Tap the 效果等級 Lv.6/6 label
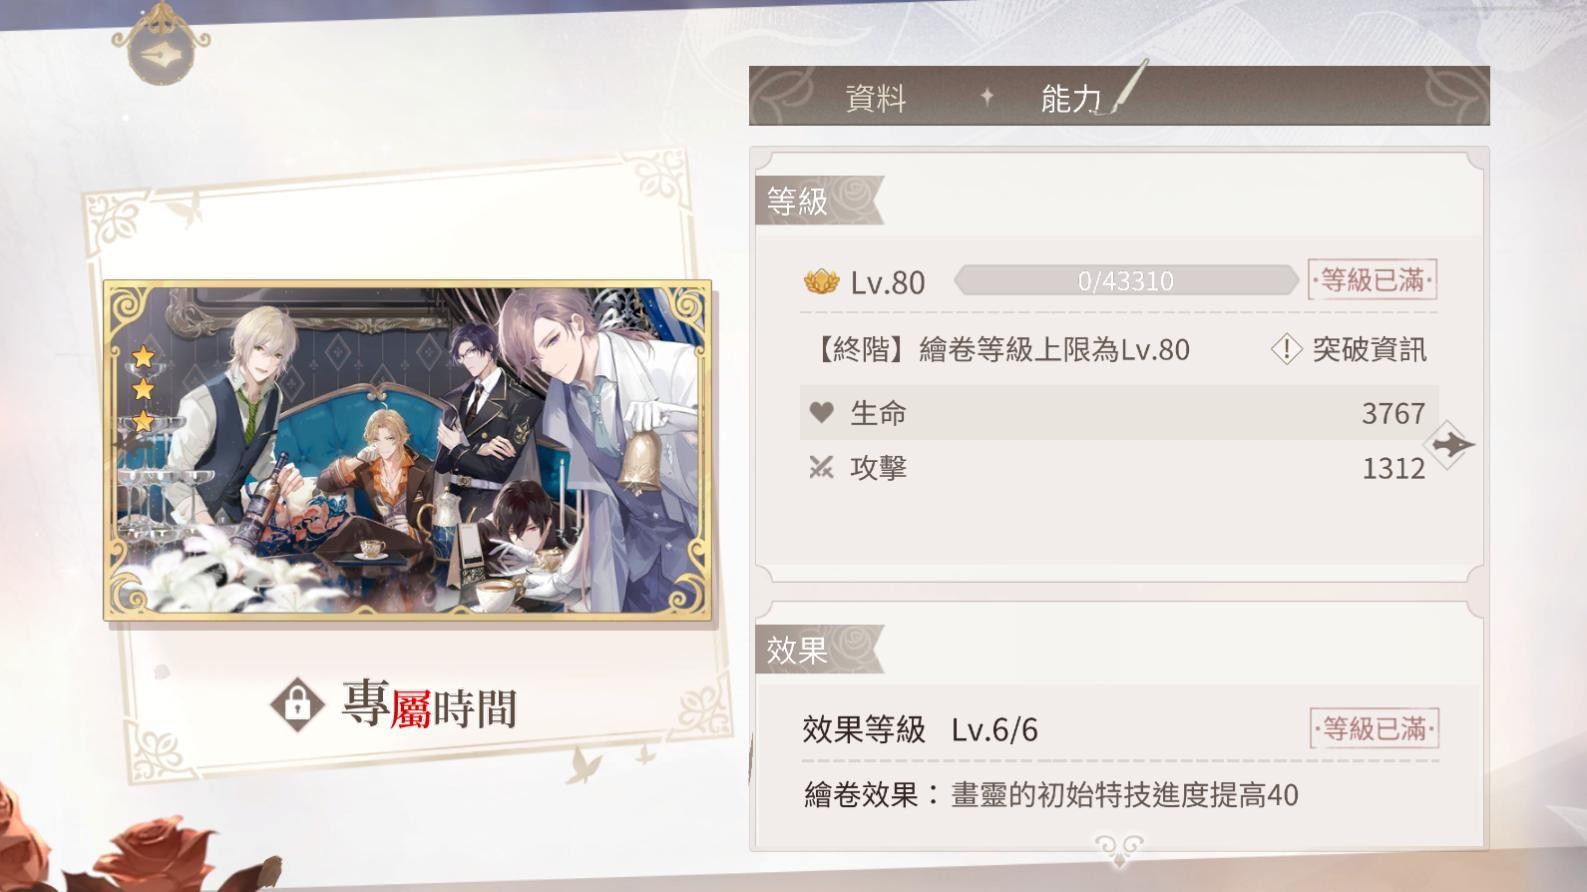 920,729
